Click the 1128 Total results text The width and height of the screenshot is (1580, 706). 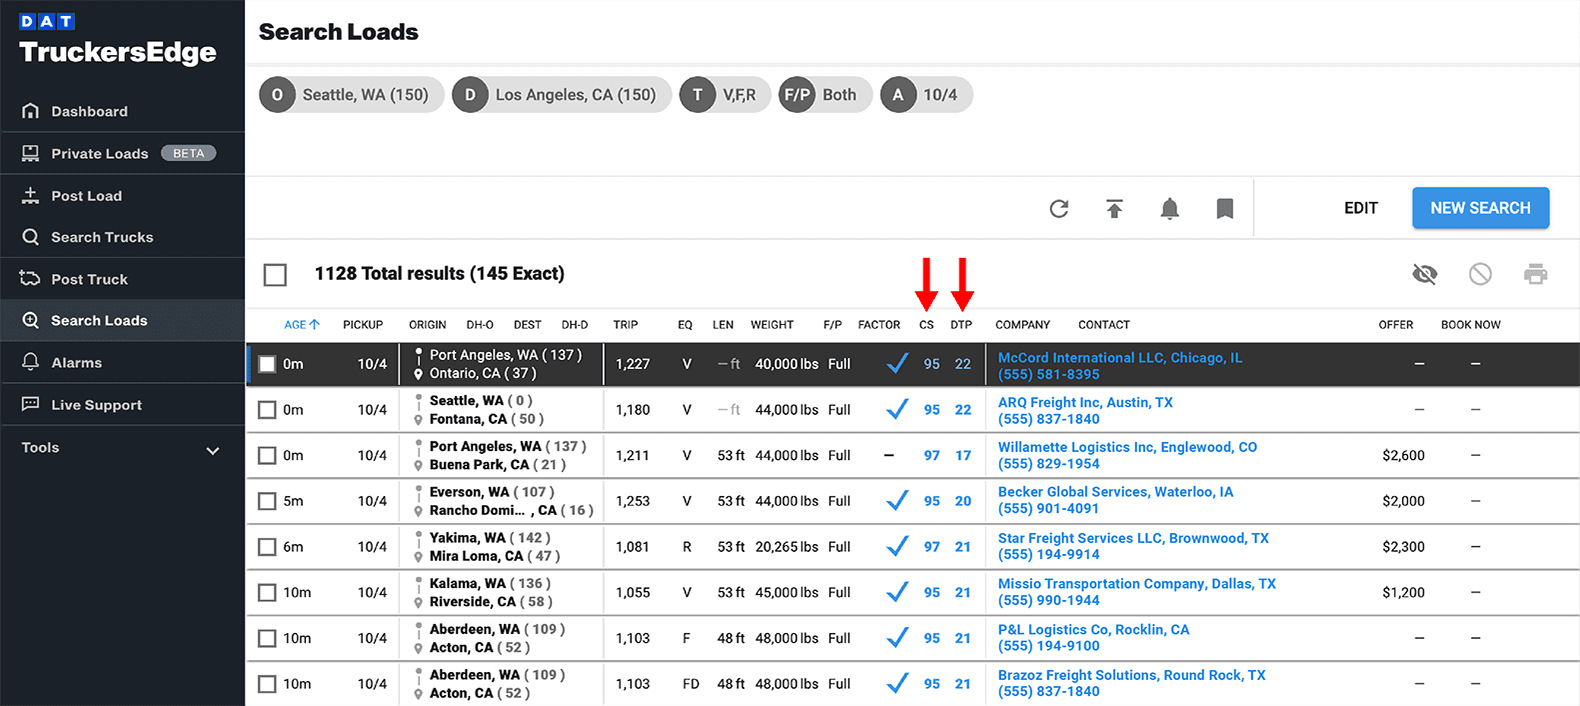[439, 274]
